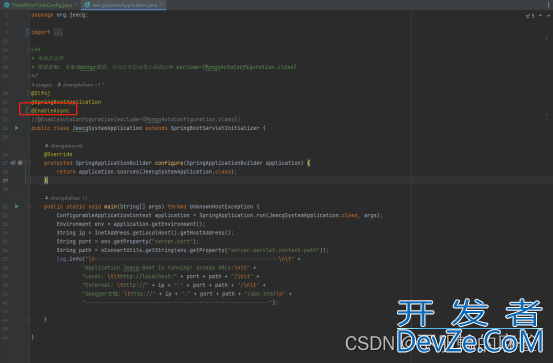Collapse the Javadoc comment block
The width and height of the screenshot is (553, 363).
(29, 50)
